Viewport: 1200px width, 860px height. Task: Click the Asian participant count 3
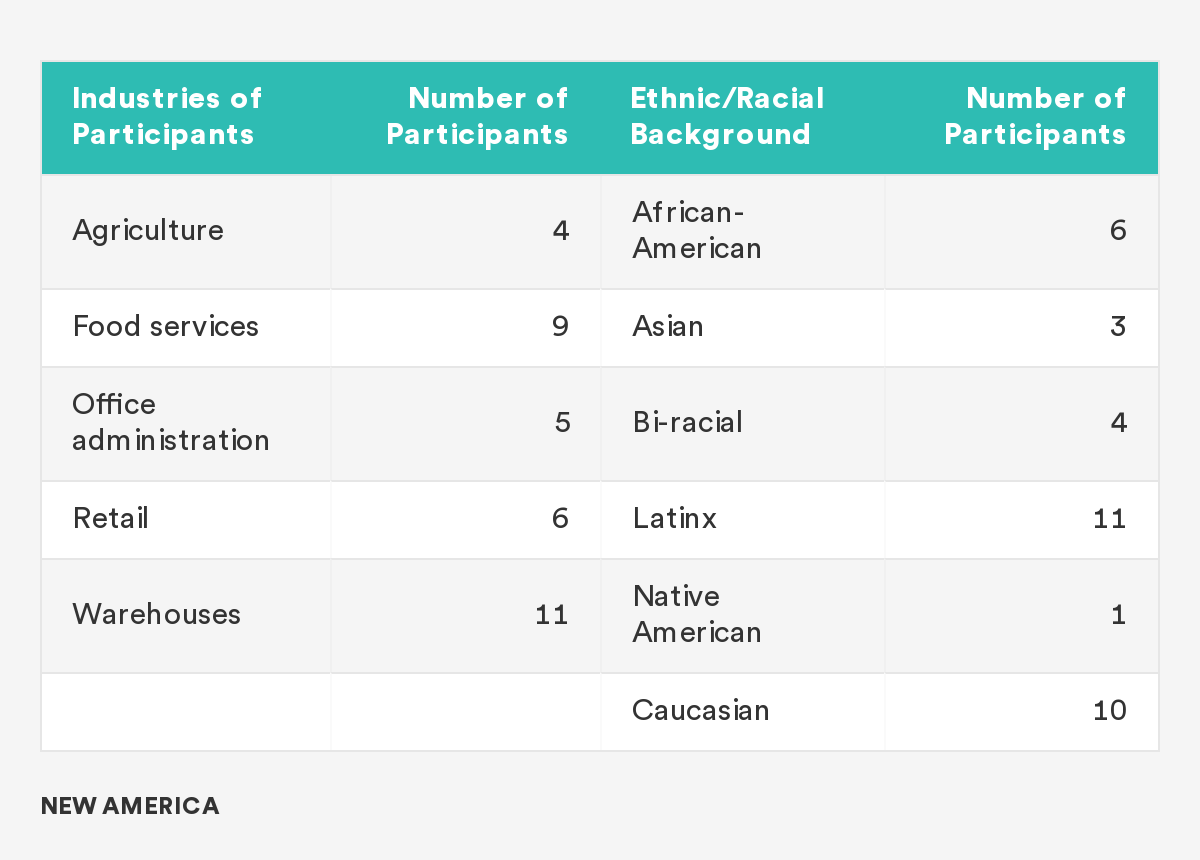(x=1118, y=326)
